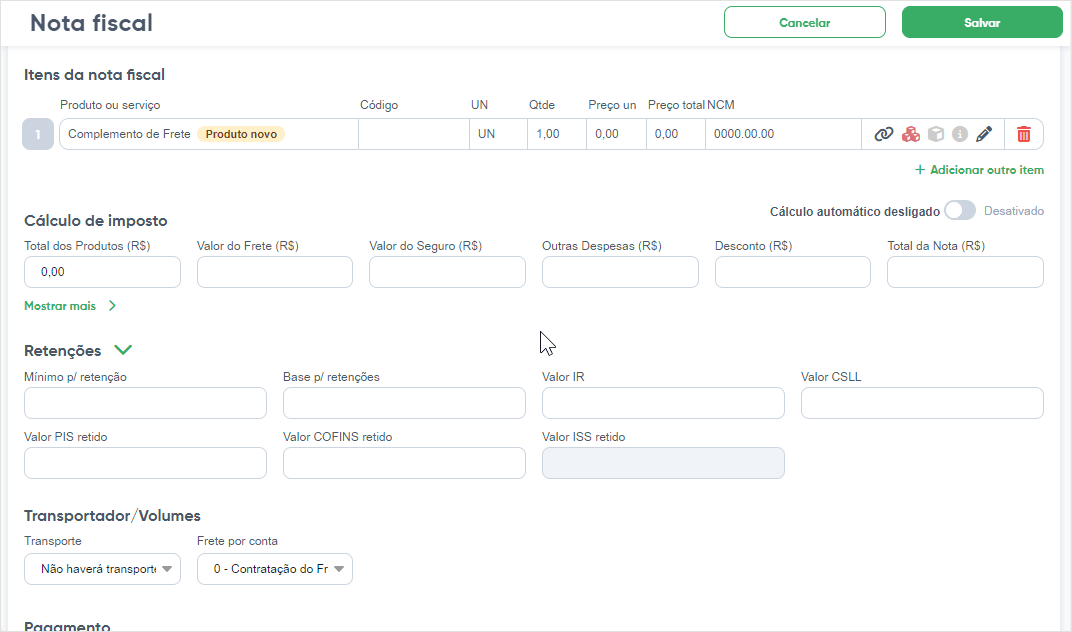Delete item with red trash icon

pos(1023,134)
